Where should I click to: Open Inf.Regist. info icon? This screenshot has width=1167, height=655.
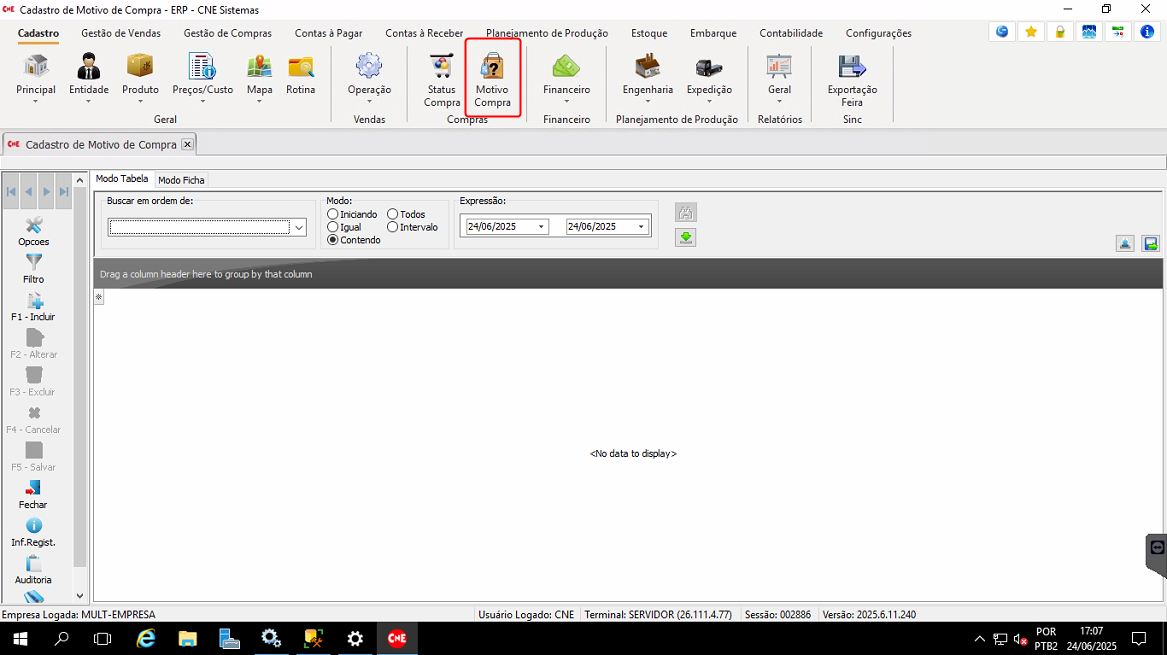(x=33, y=532)
